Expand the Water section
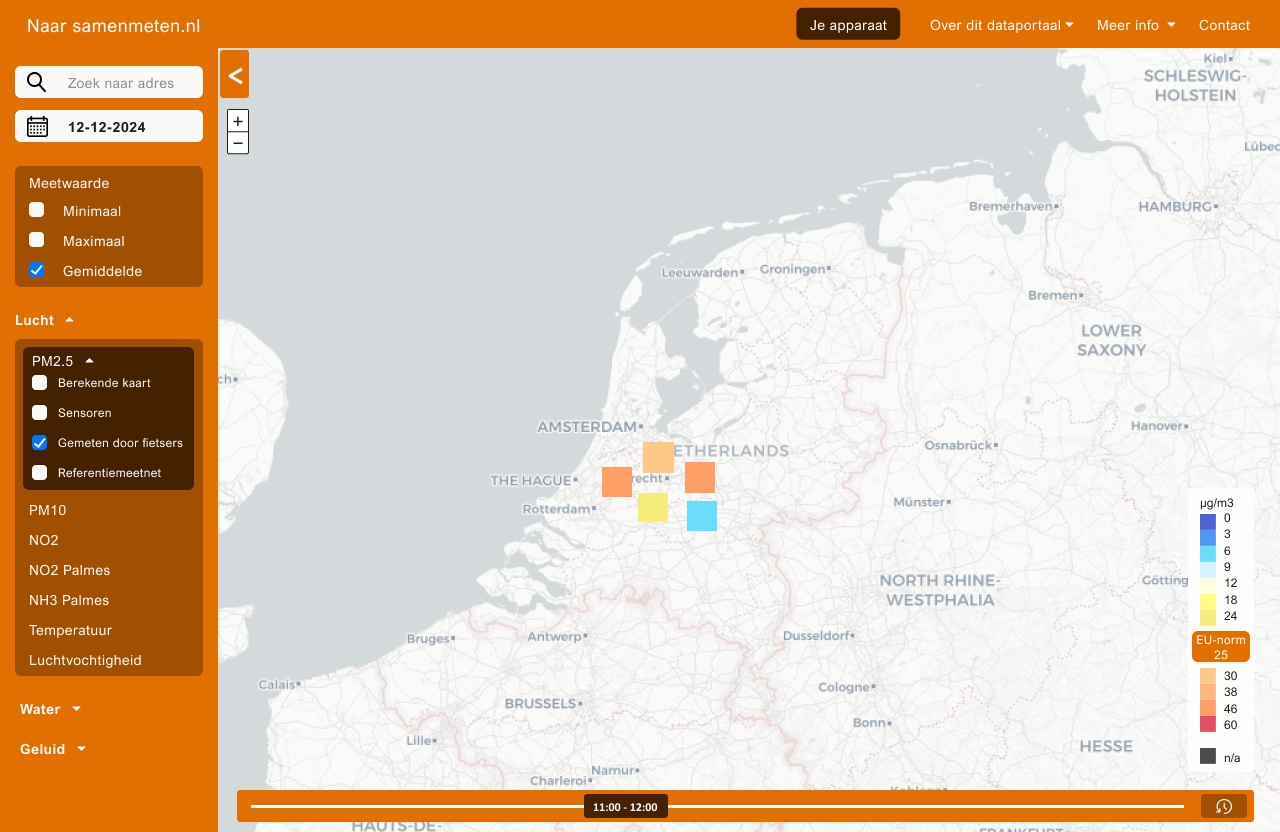 click(x=50, y=709)
